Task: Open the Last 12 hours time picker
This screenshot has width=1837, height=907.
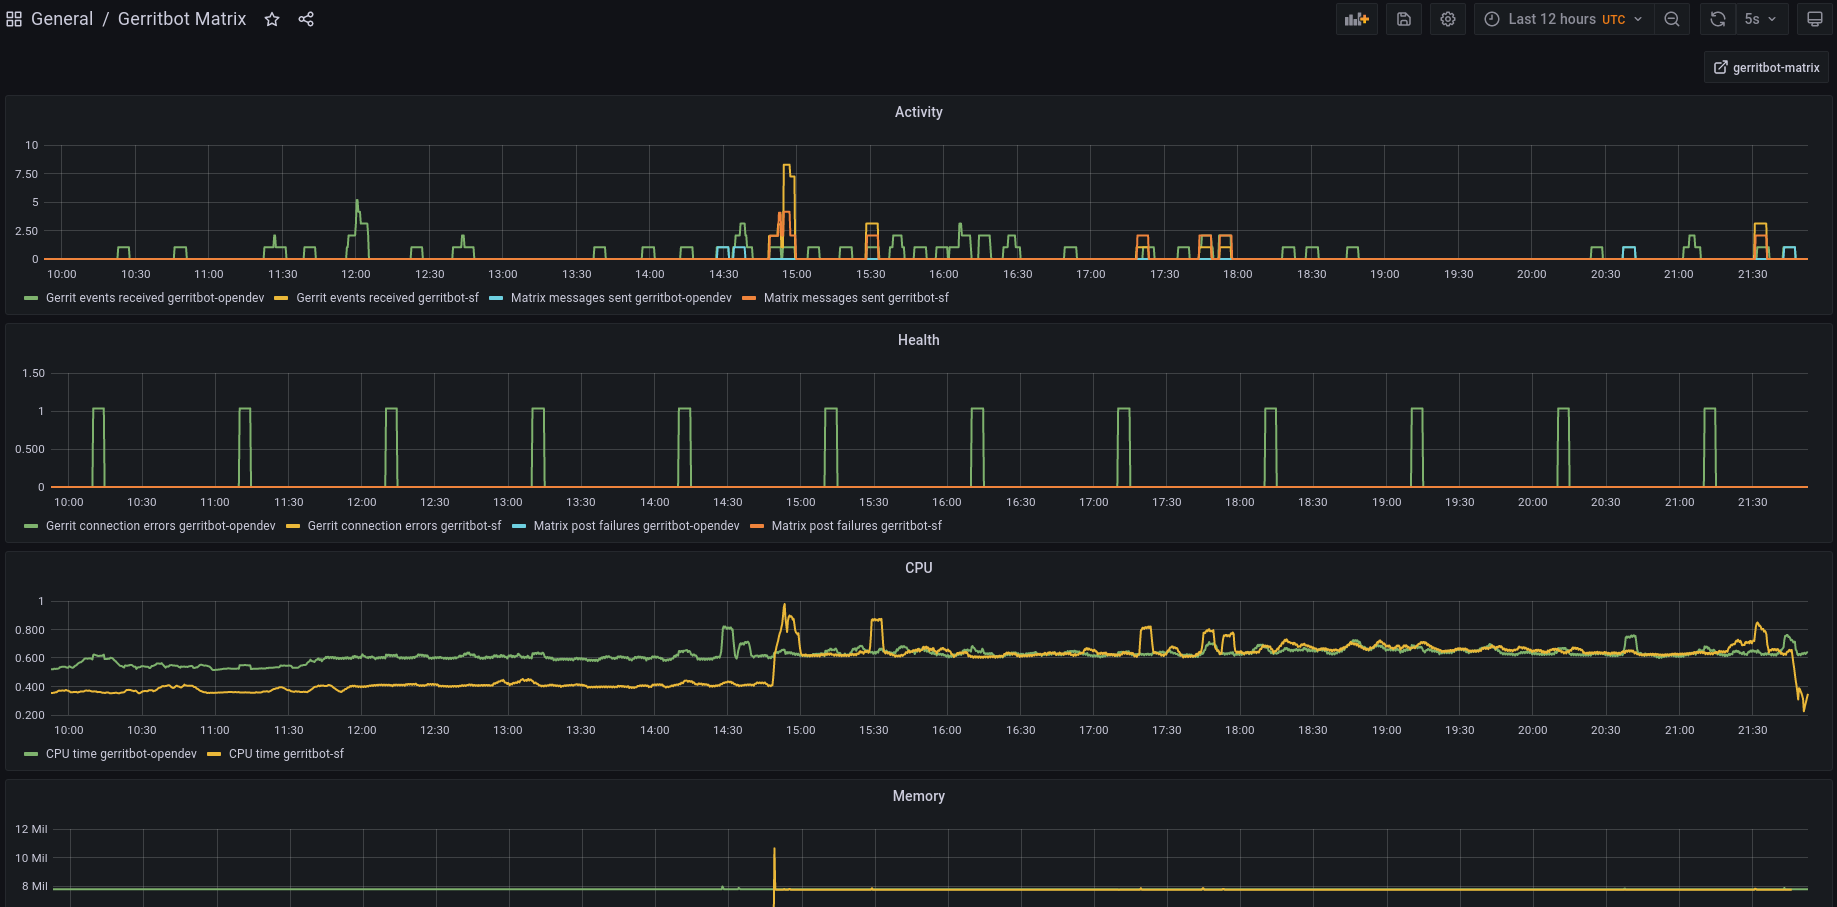Action: tap(1562, 19)
